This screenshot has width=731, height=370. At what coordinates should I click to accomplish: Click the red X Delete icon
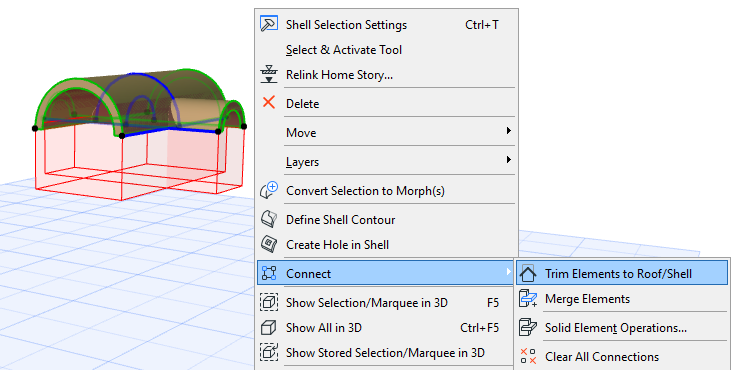point(269,103)
